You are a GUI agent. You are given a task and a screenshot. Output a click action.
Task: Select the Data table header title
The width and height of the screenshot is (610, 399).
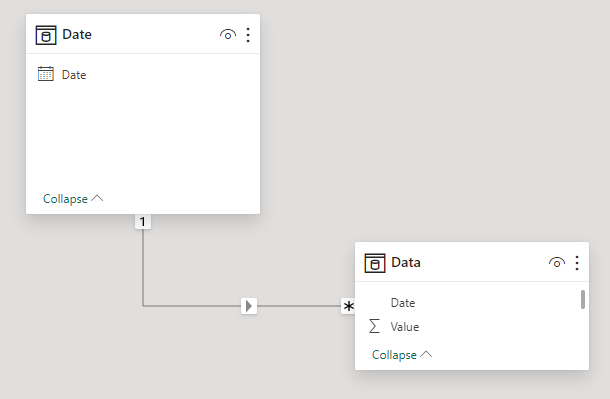[x=406, y=262]
